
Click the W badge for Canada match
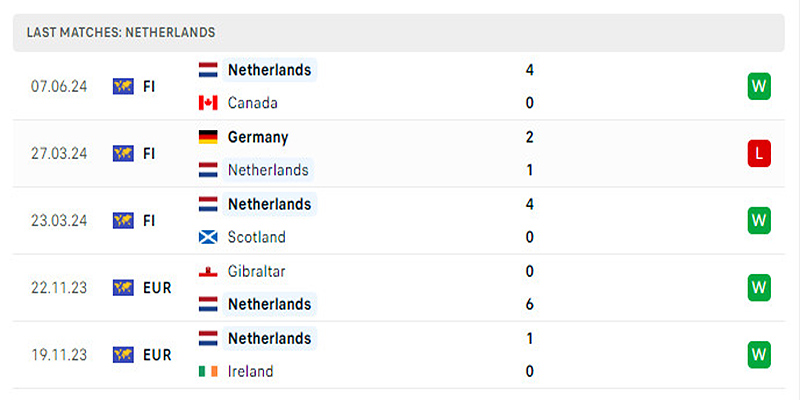pos(759,86)
